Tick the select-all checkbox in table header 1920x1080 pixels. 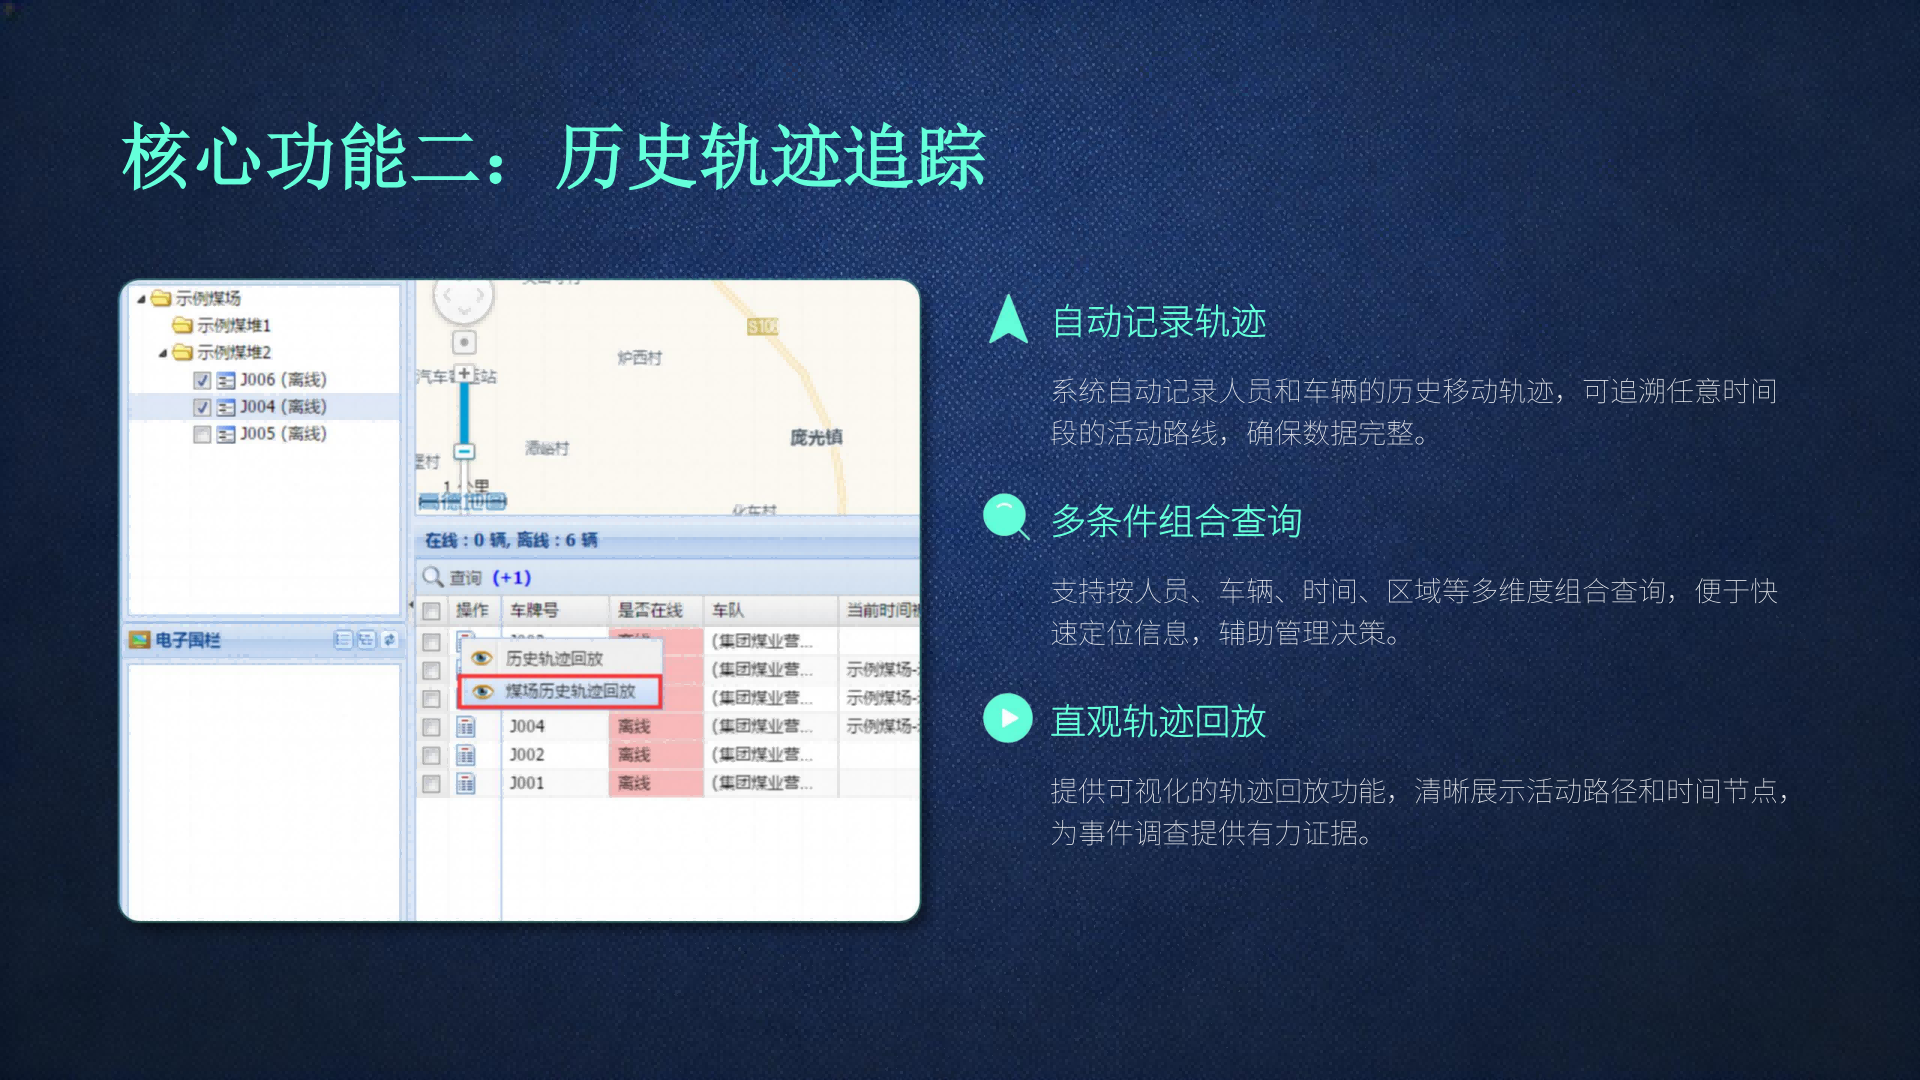[x=432, y=611]
